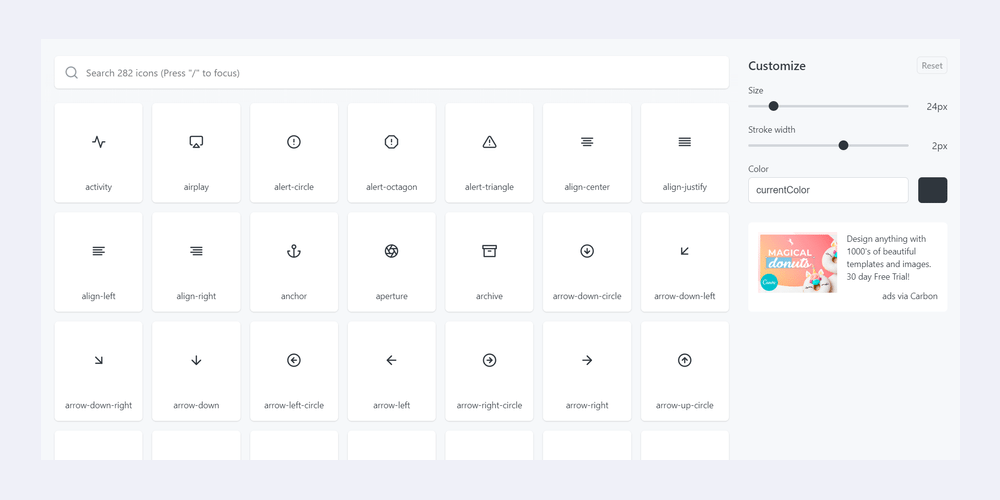This screenshot has height=500, width=1000.
Task: Focus the Search 282 icons field
Action: [x=400, y=73]
